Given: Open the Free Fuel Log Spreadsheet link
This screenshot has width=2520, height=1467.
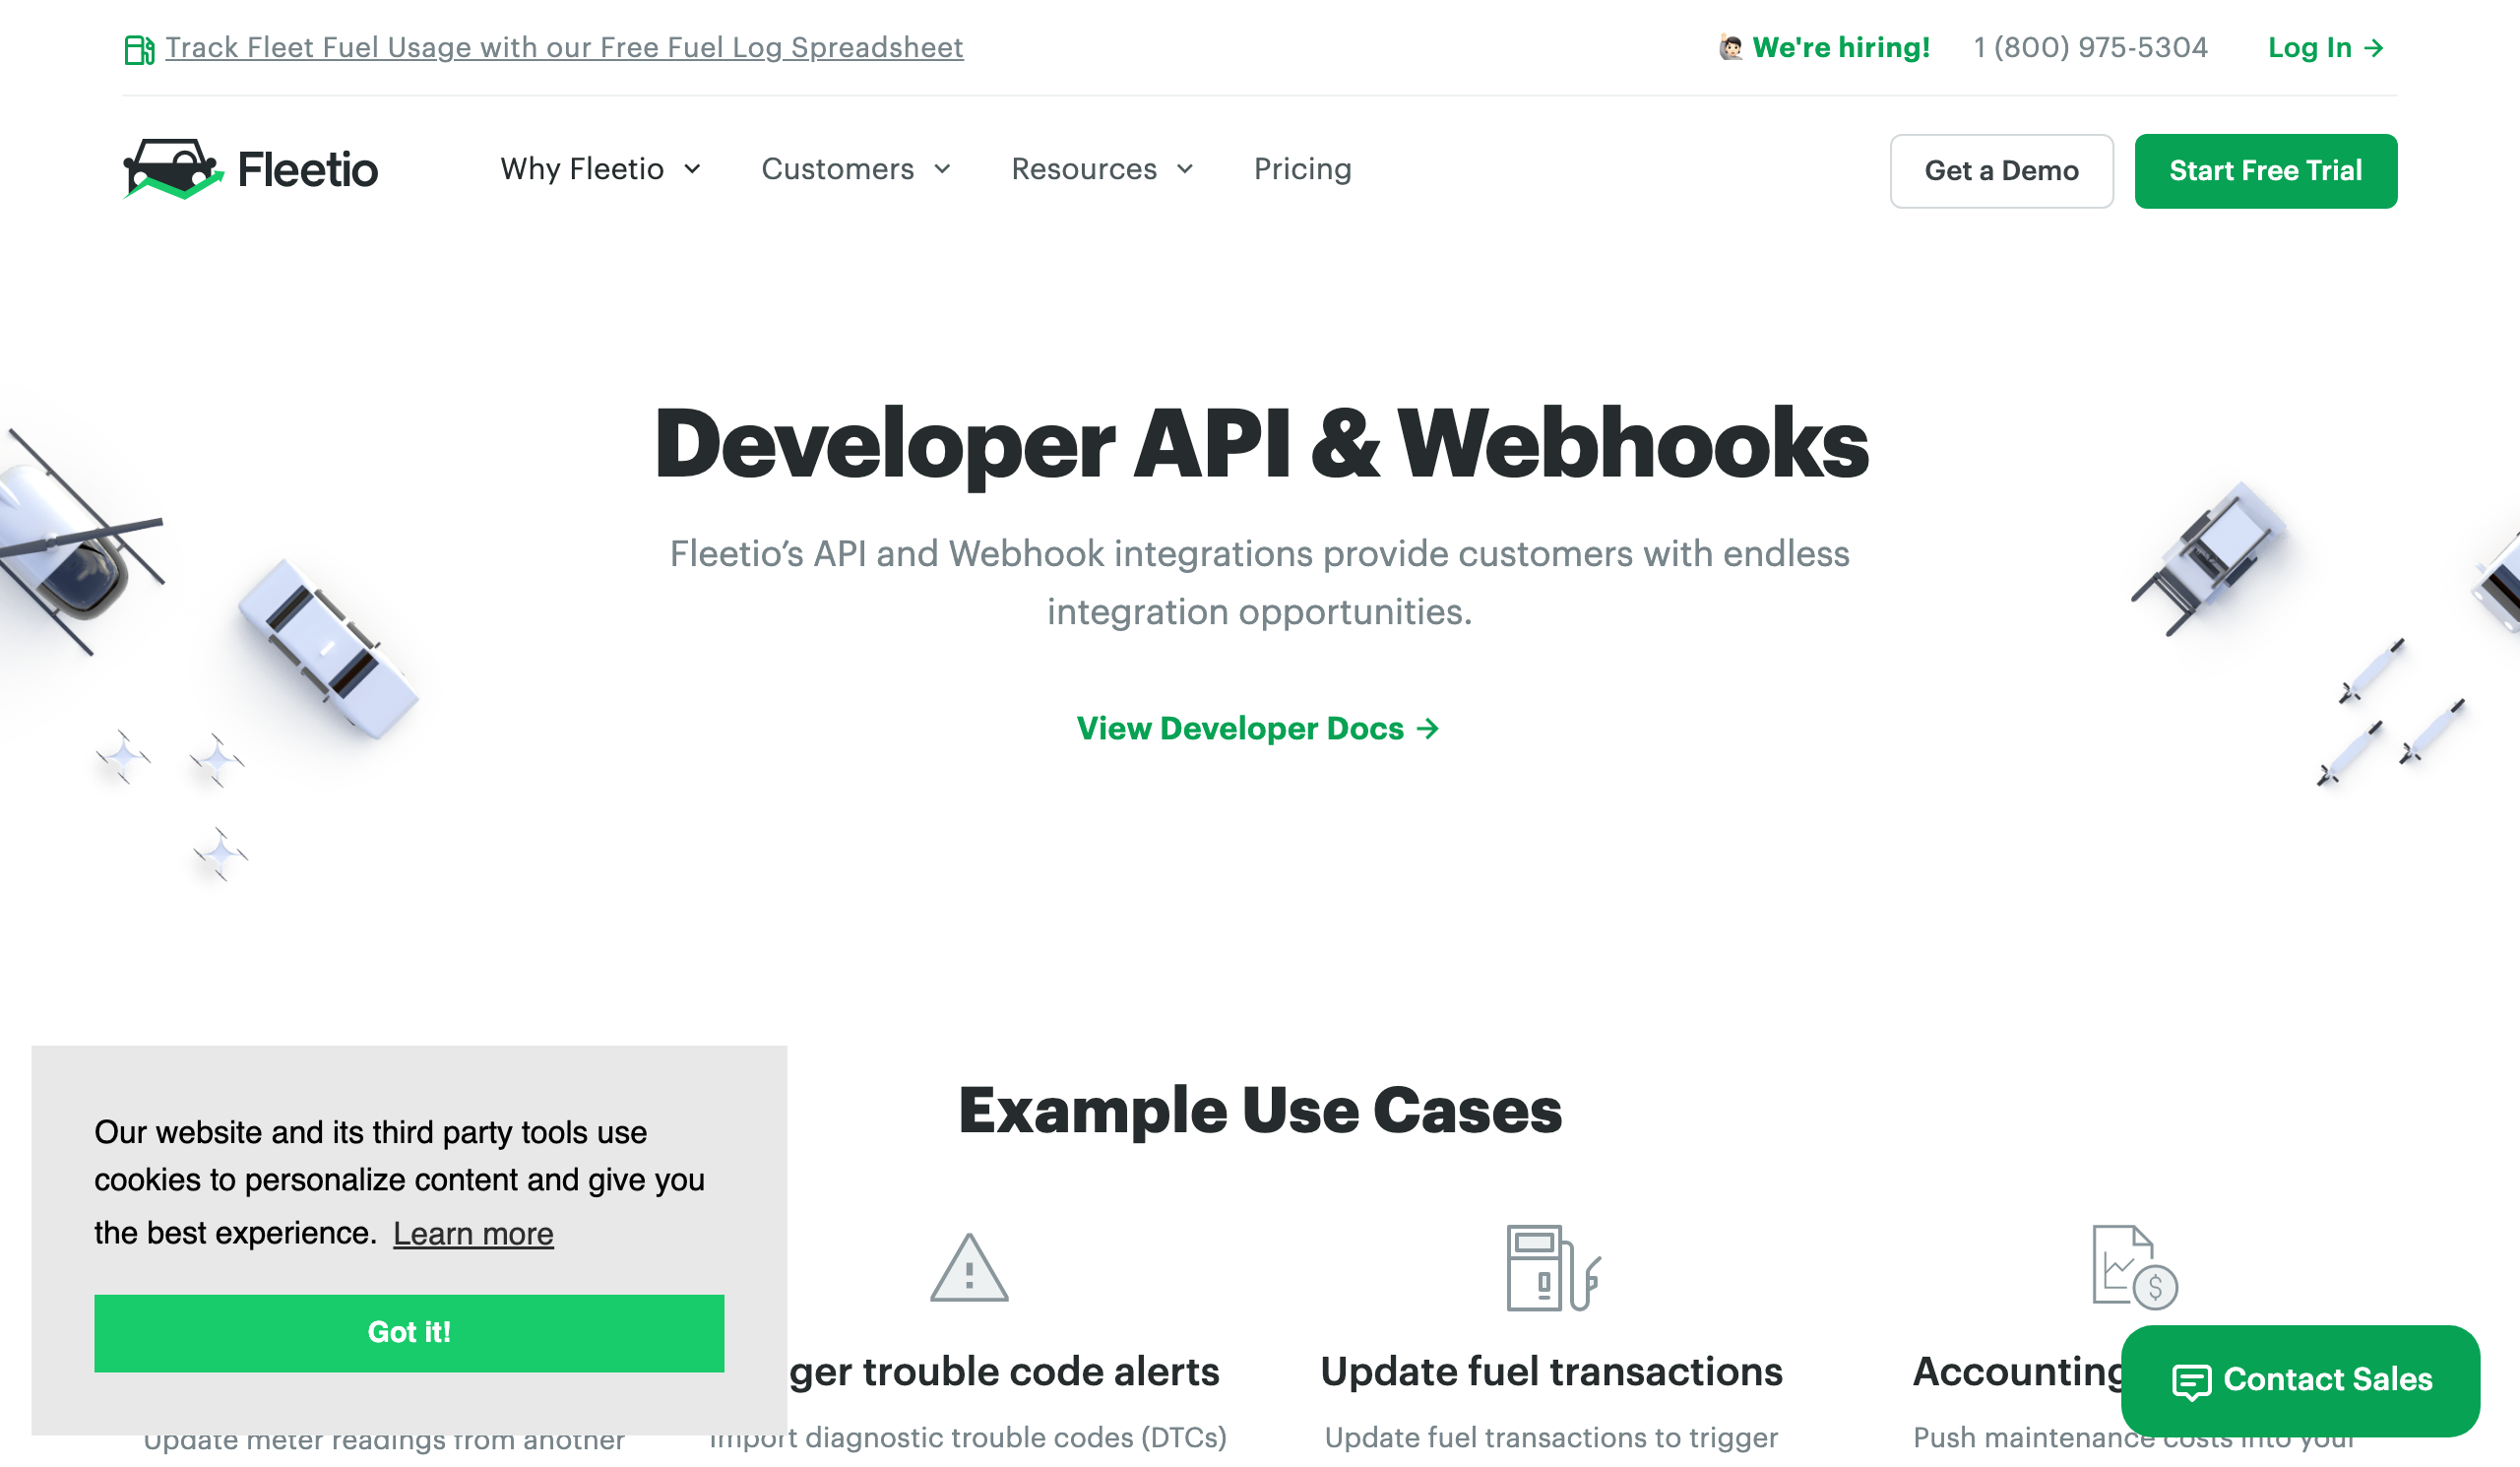Looking at the screenshot, I should (564, 47).
